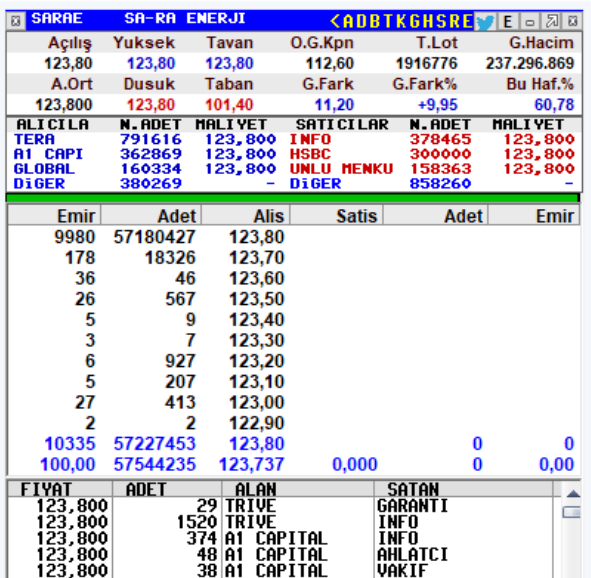Click the G.Fark% value +9,95
This screenshot has width=591, height=578.
point(438,105)
